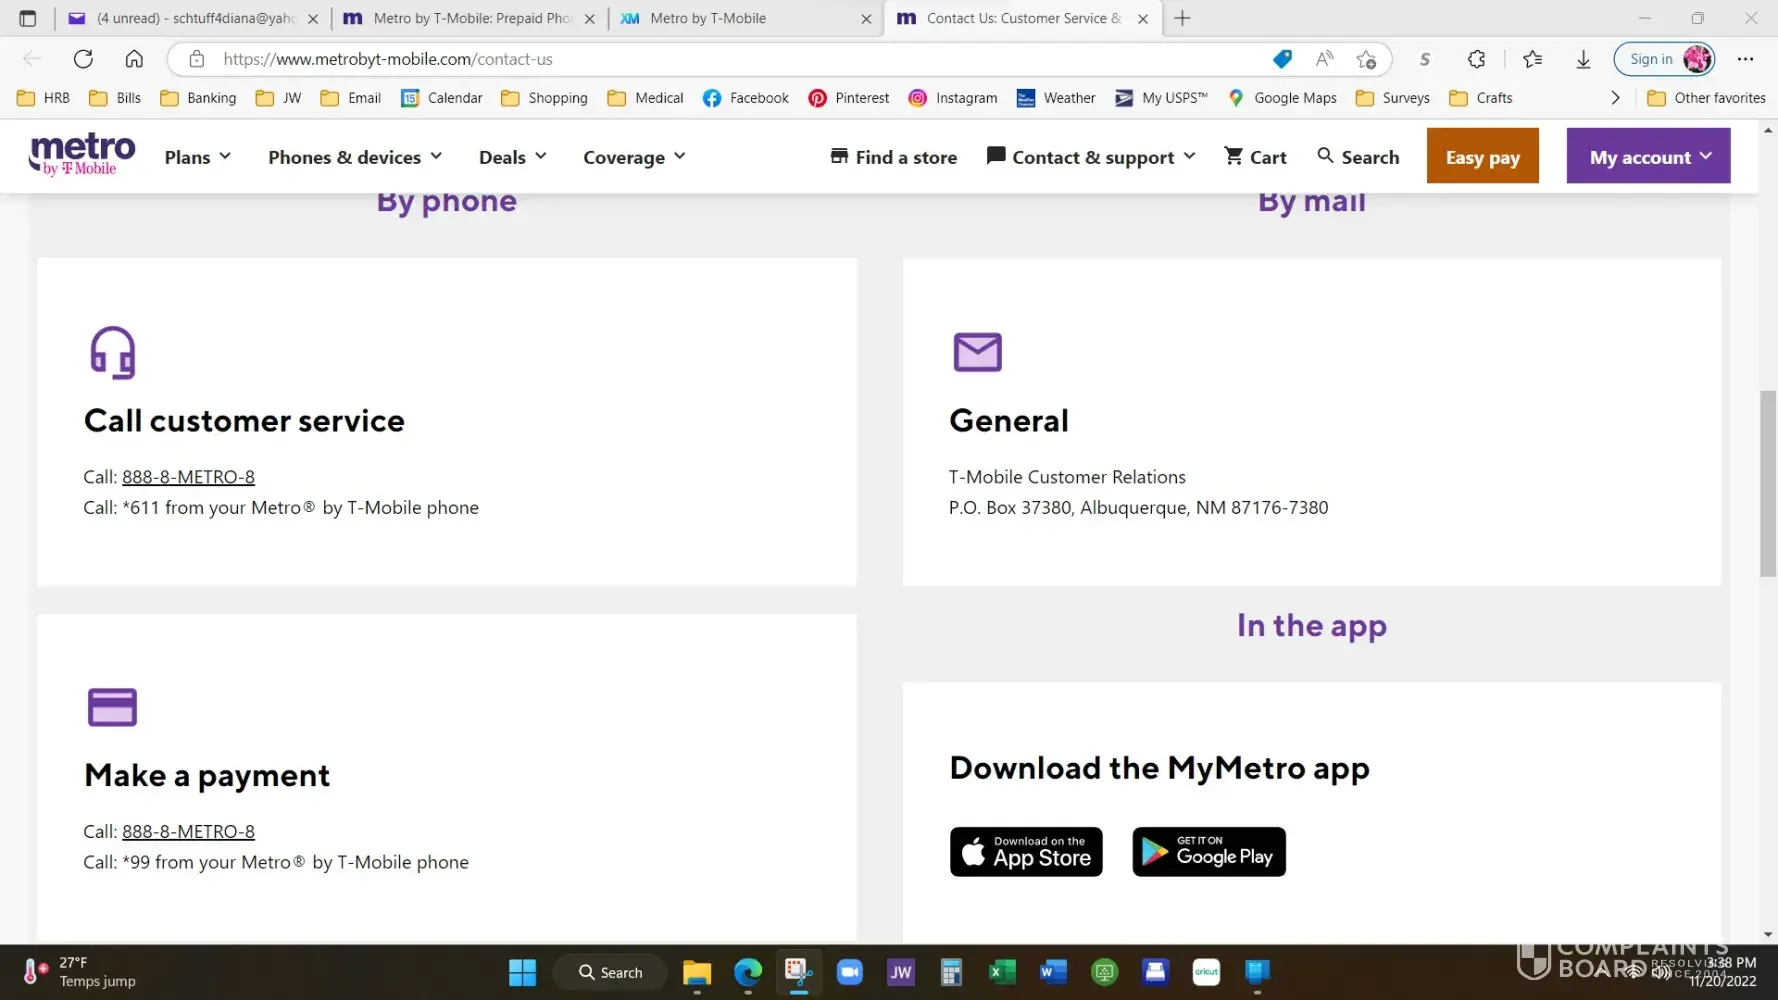1778x1000 pixels.
Task: Expand the Contact & support menu
Action: click(x=1091, y=157)
